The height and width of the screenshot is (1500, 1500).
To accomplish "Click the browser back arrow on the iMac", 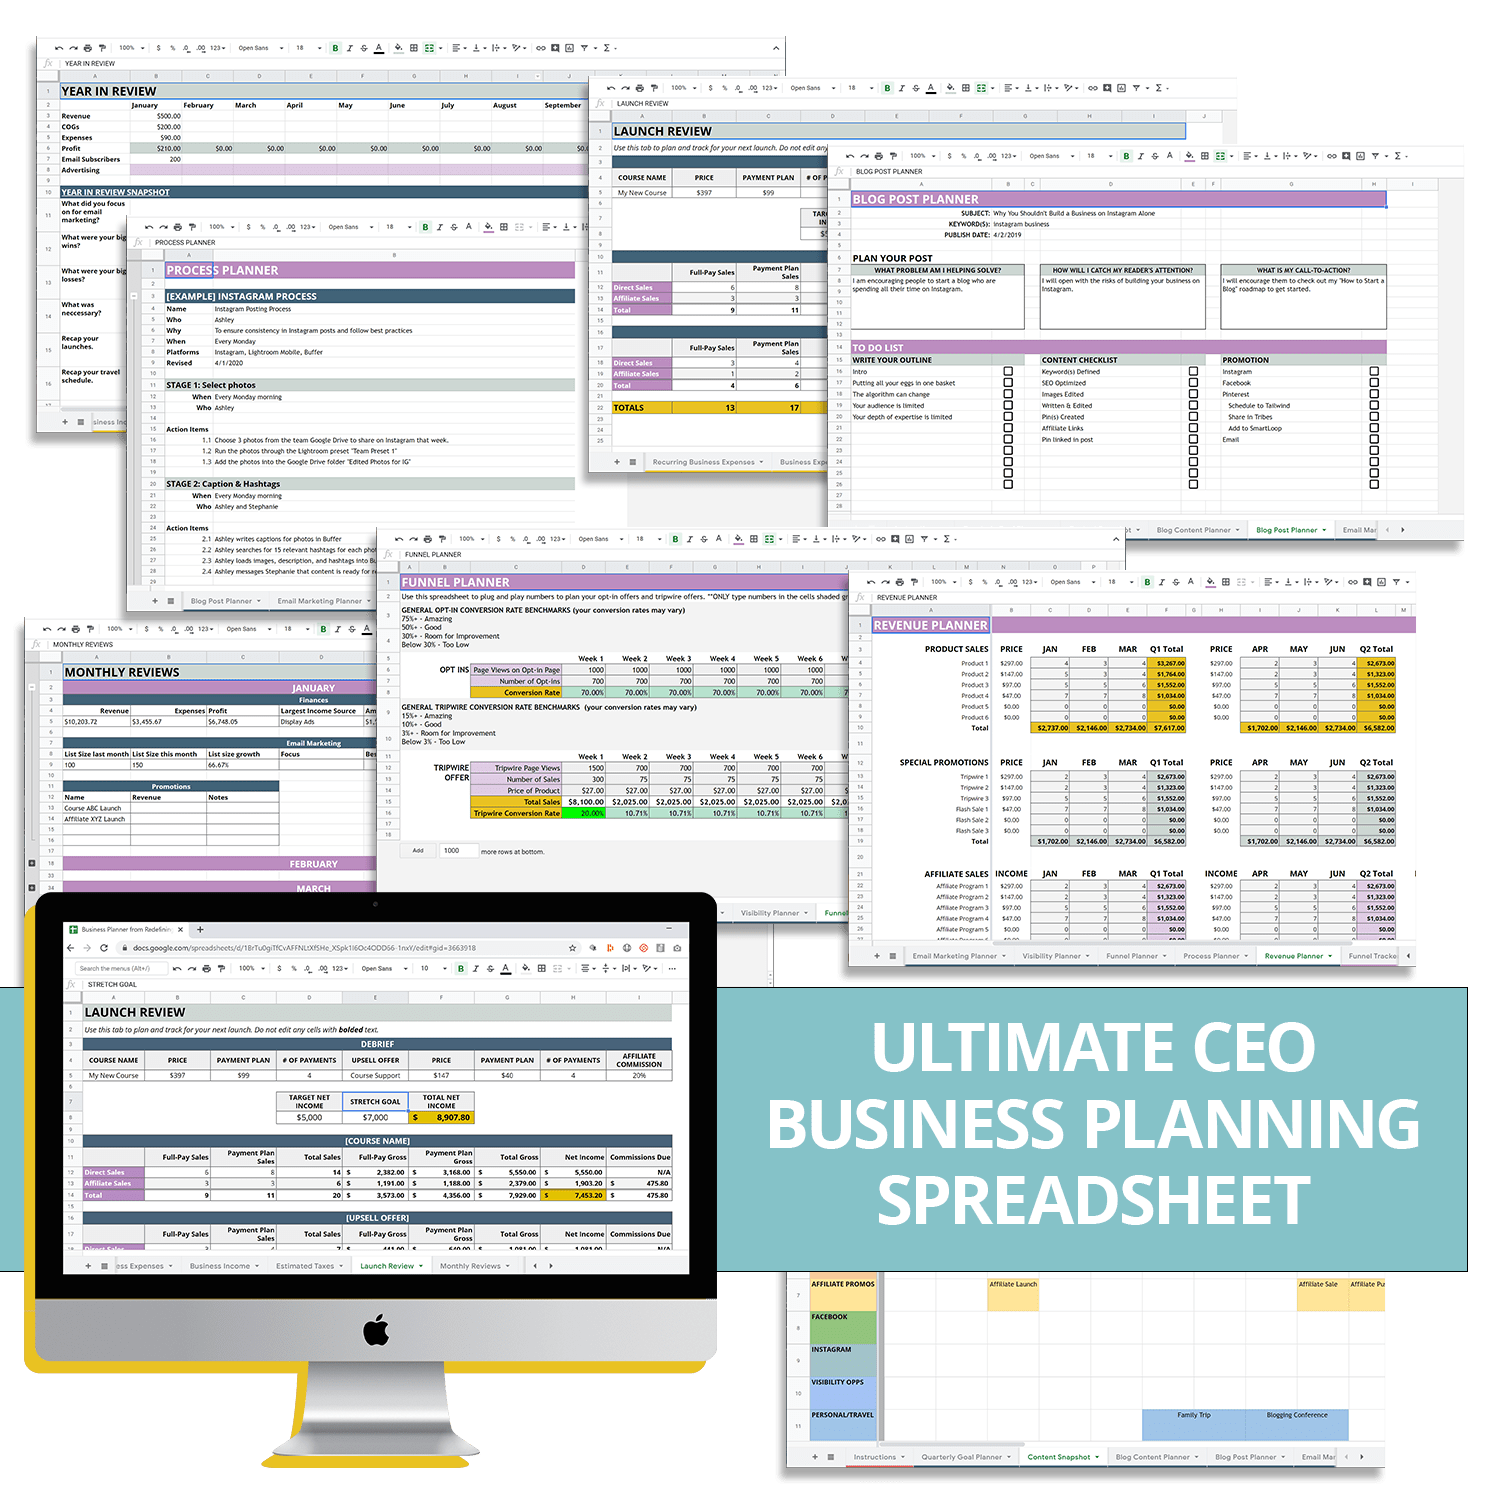I will tap(72, 947).
